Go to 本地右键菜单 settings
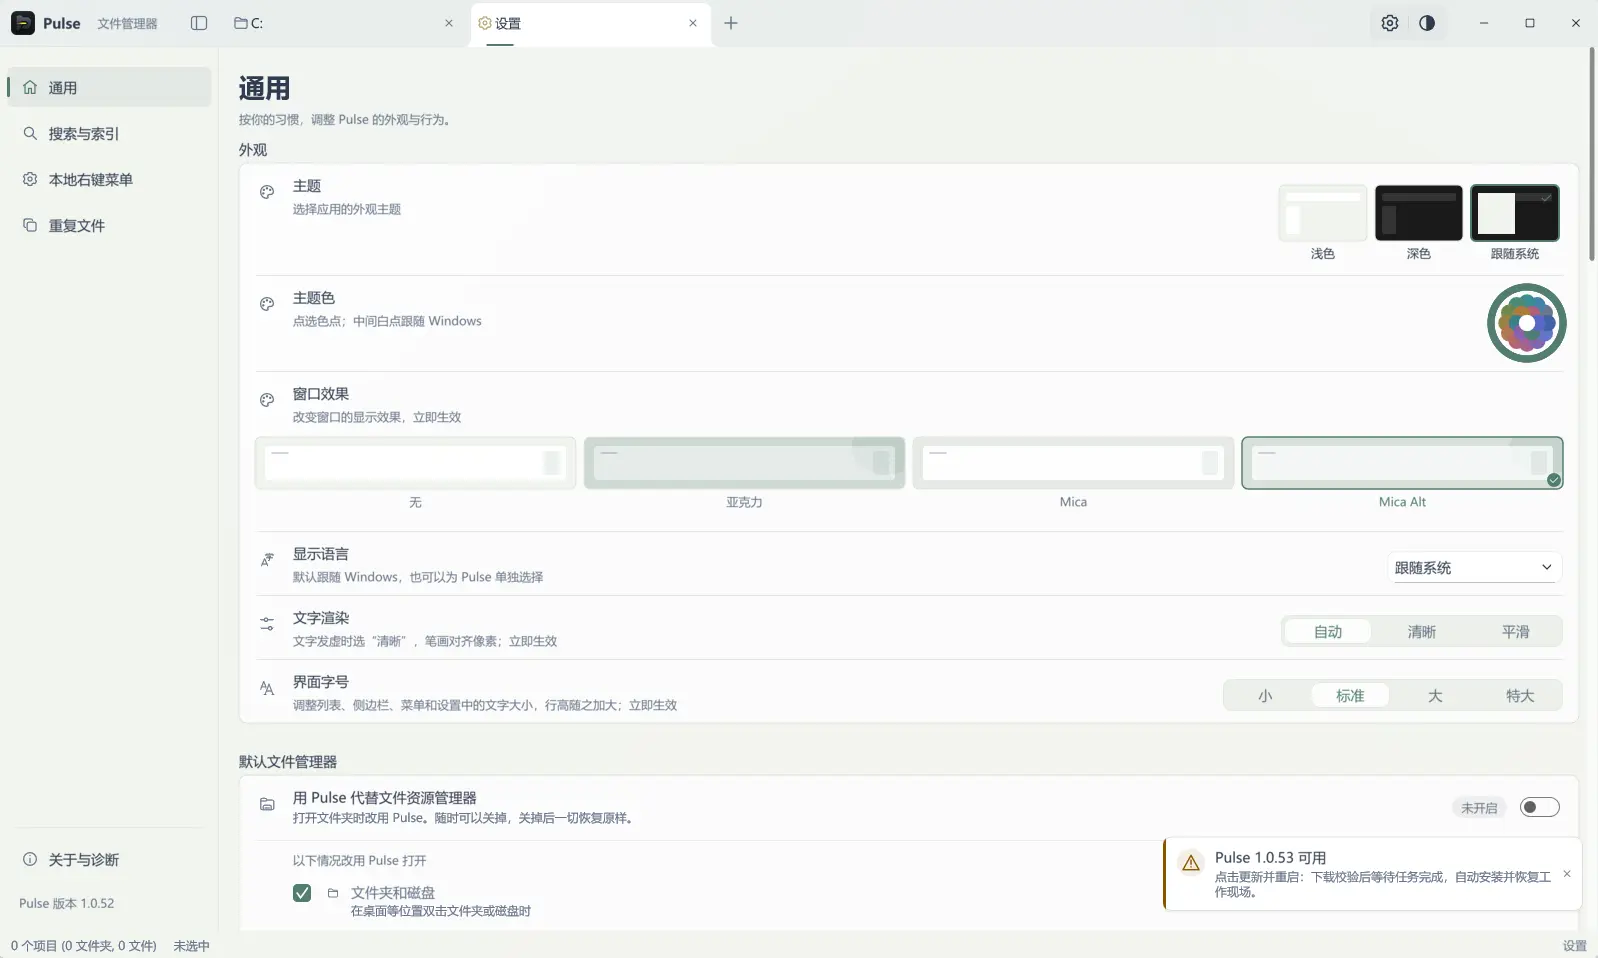The height and width of the screenshot is (958, 1598). pos(110,179)
